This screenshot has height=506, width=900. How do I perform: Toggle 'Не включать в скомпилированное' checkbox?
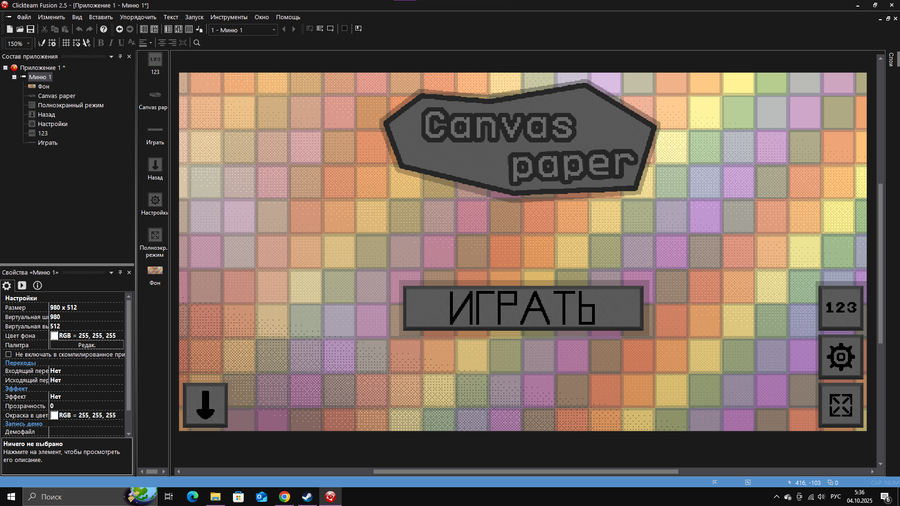pyautogui.click(x=8, y=355)
